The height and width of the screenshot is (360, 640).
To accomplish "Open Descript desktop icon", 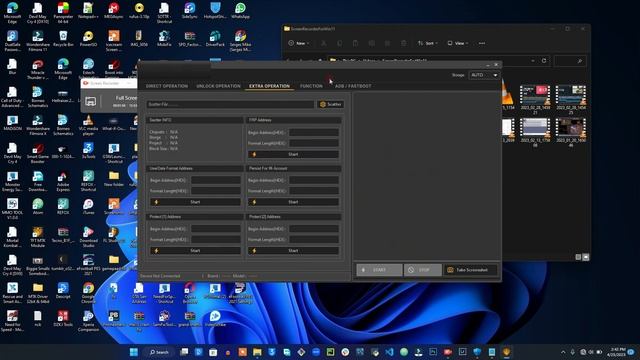I will 63,291.
